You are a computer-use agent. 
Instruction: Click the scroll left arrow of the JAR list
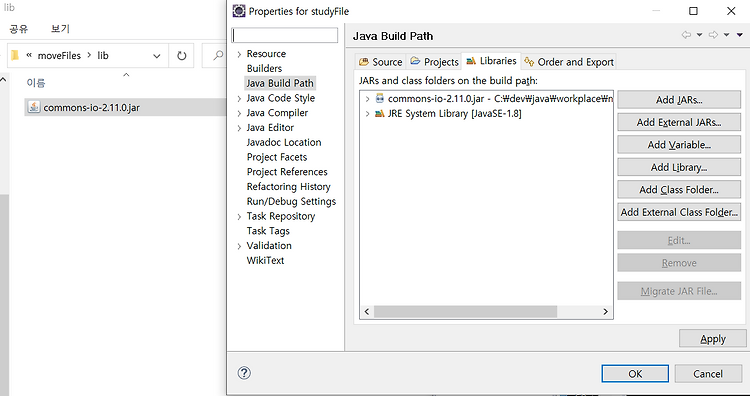[x=367, y=312]
